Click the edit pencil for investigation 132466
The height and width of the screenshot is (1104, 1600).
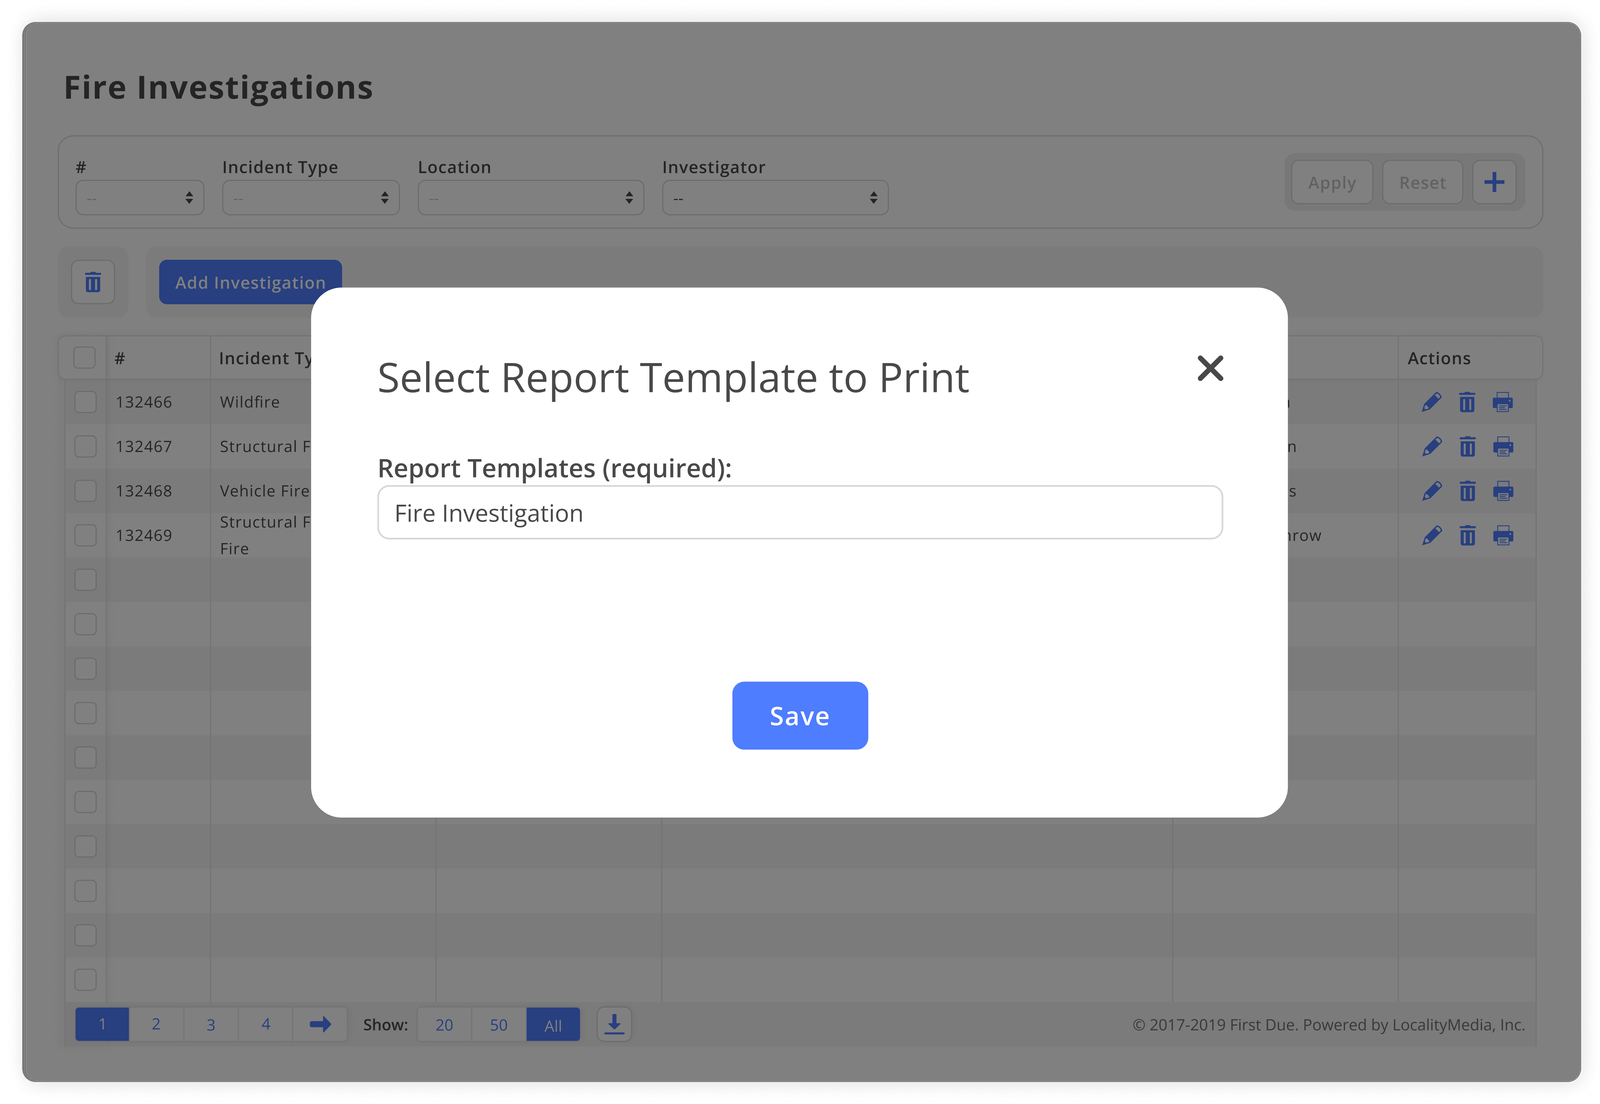pos(1431,402)
